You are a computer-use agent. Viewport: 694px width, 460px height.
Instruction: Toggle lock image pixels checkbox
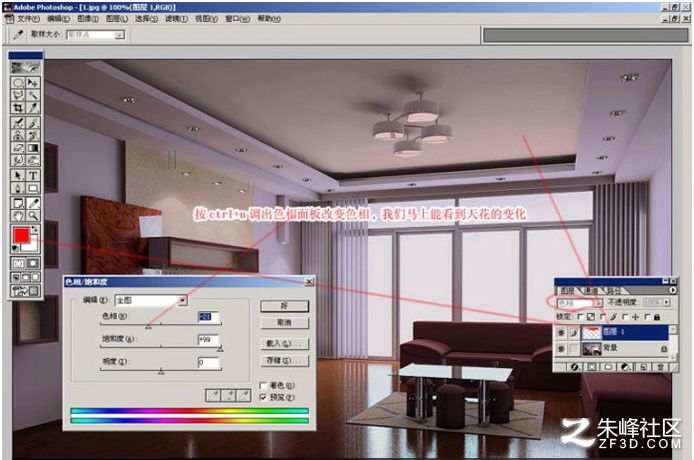[x=603, y=317]
